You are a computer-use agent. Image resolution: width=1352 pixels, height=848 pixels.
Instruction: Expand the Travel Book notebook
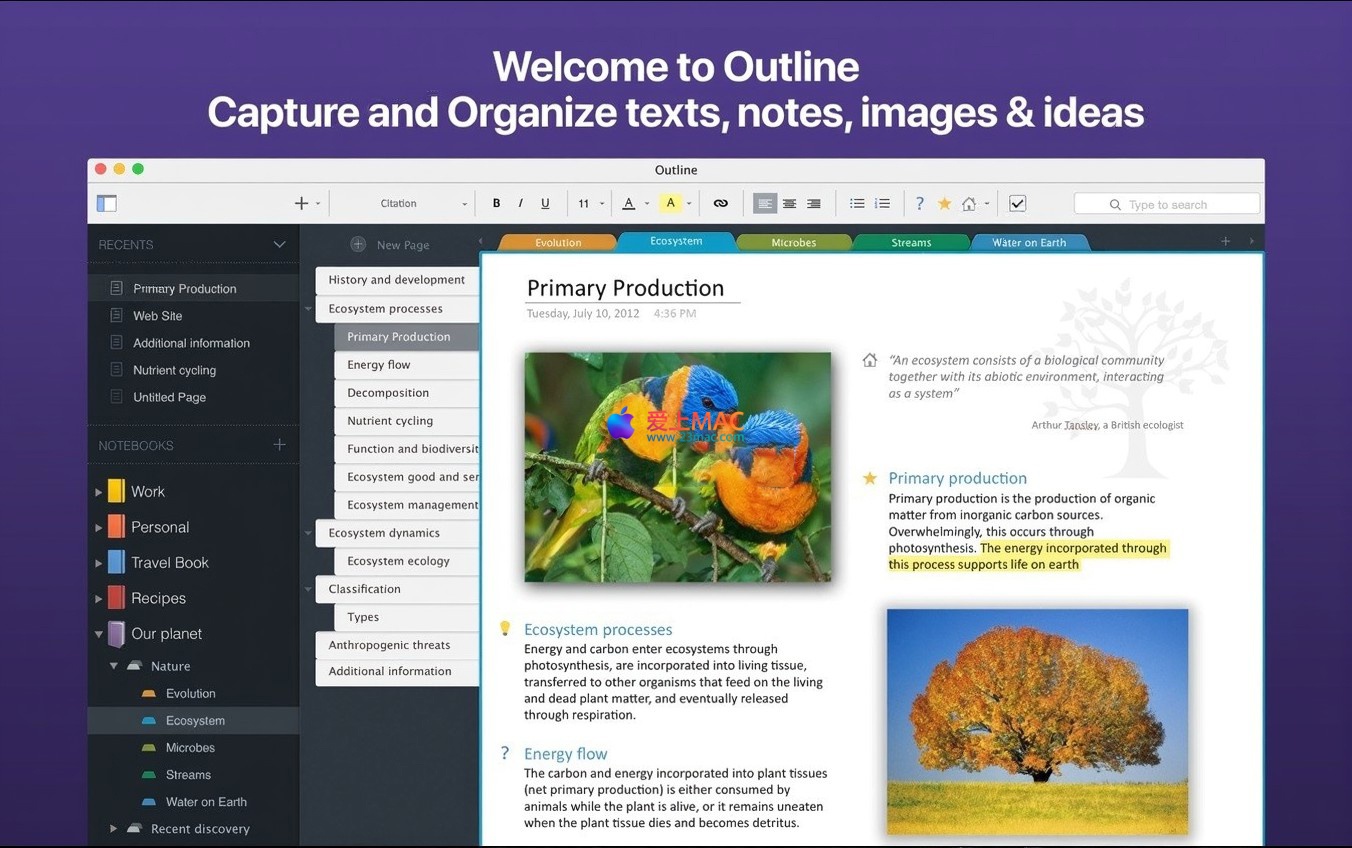98,563
